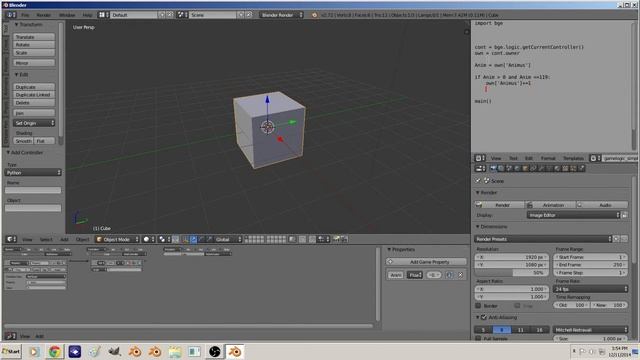Select the World properties tab icon
Viewport: 640px width, 360px height.
point(517,168)
